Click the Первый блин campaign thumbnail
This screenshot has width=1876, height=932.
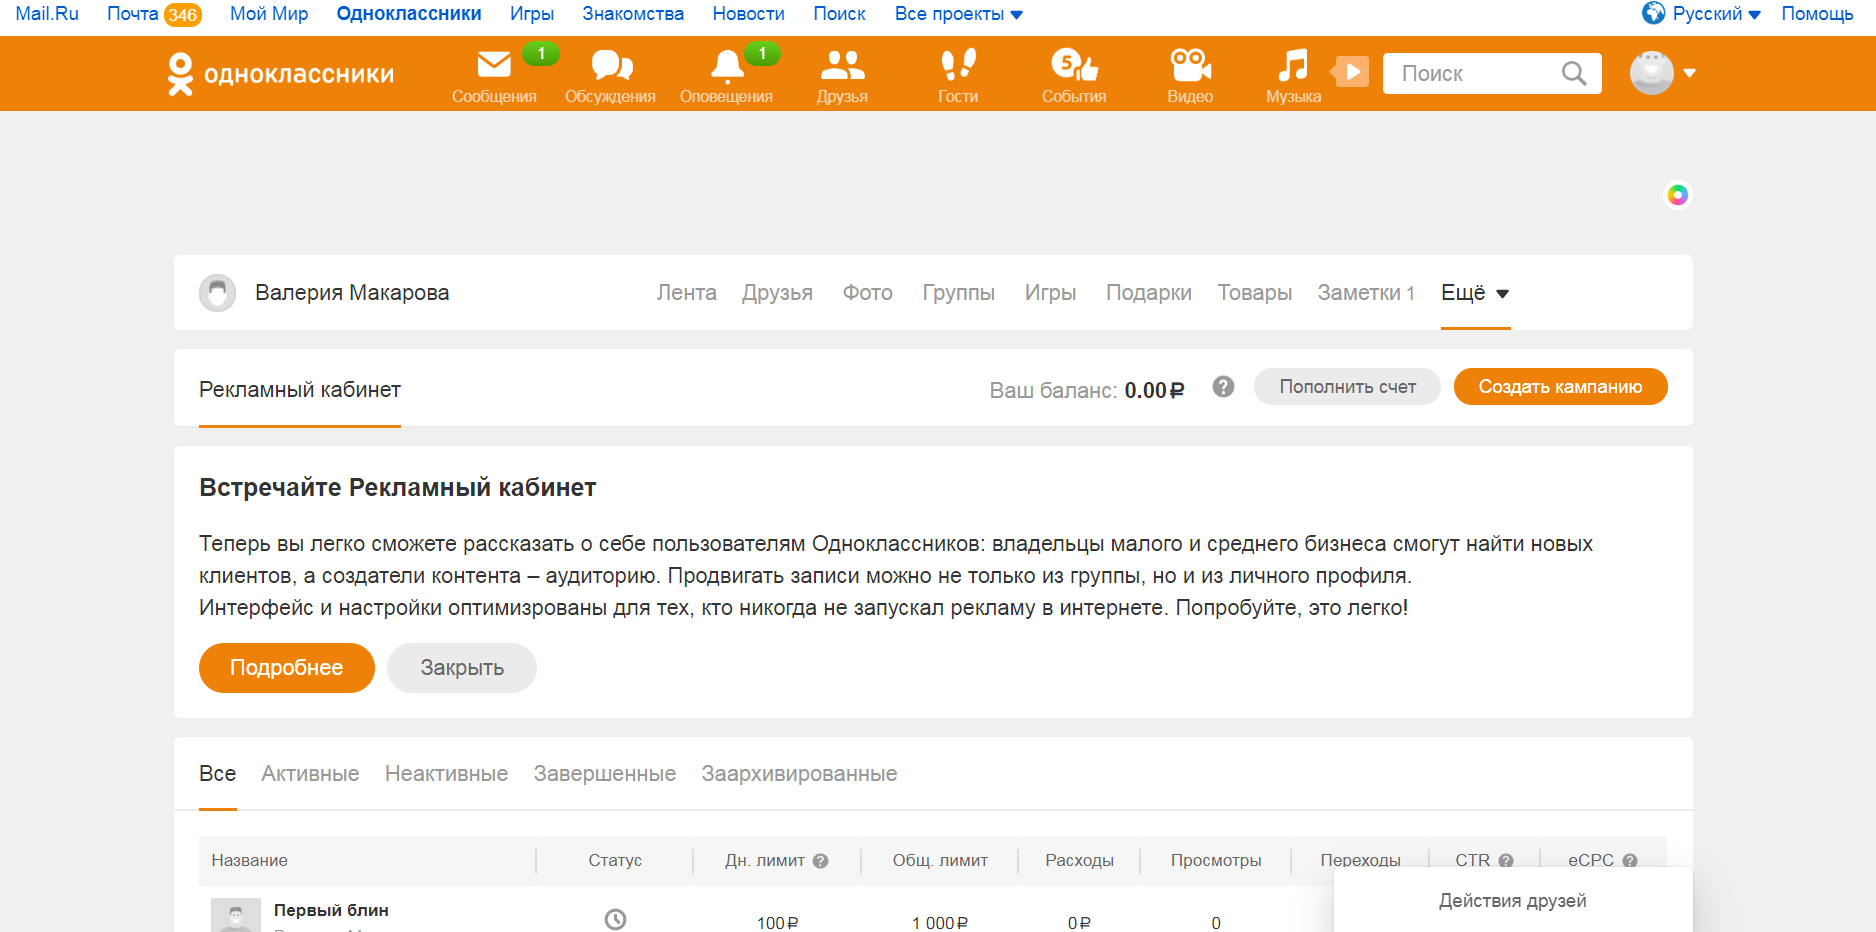(x=236, y=915)
